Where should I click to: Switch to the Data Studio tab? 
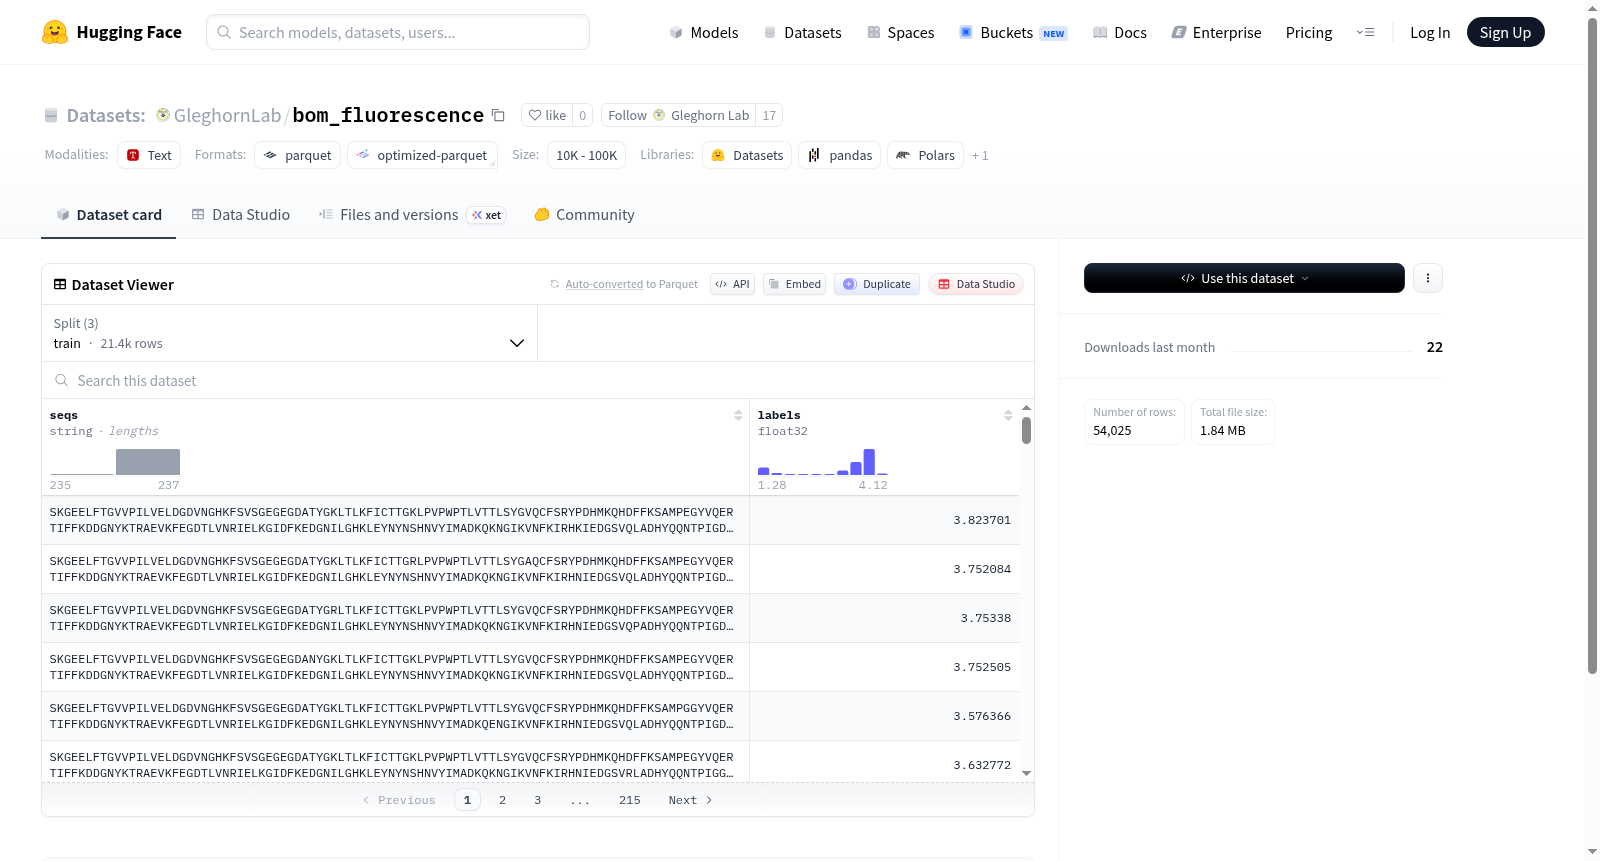(x=241, y=215)
